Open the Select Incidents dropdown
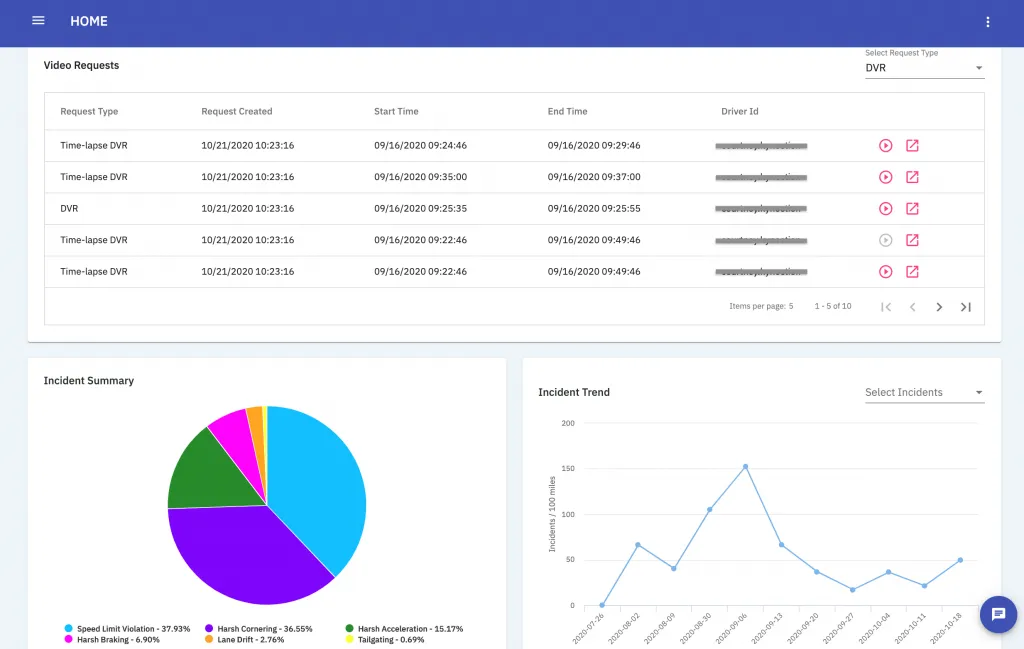Screen dimensions: 1024x649 (924, 392)
